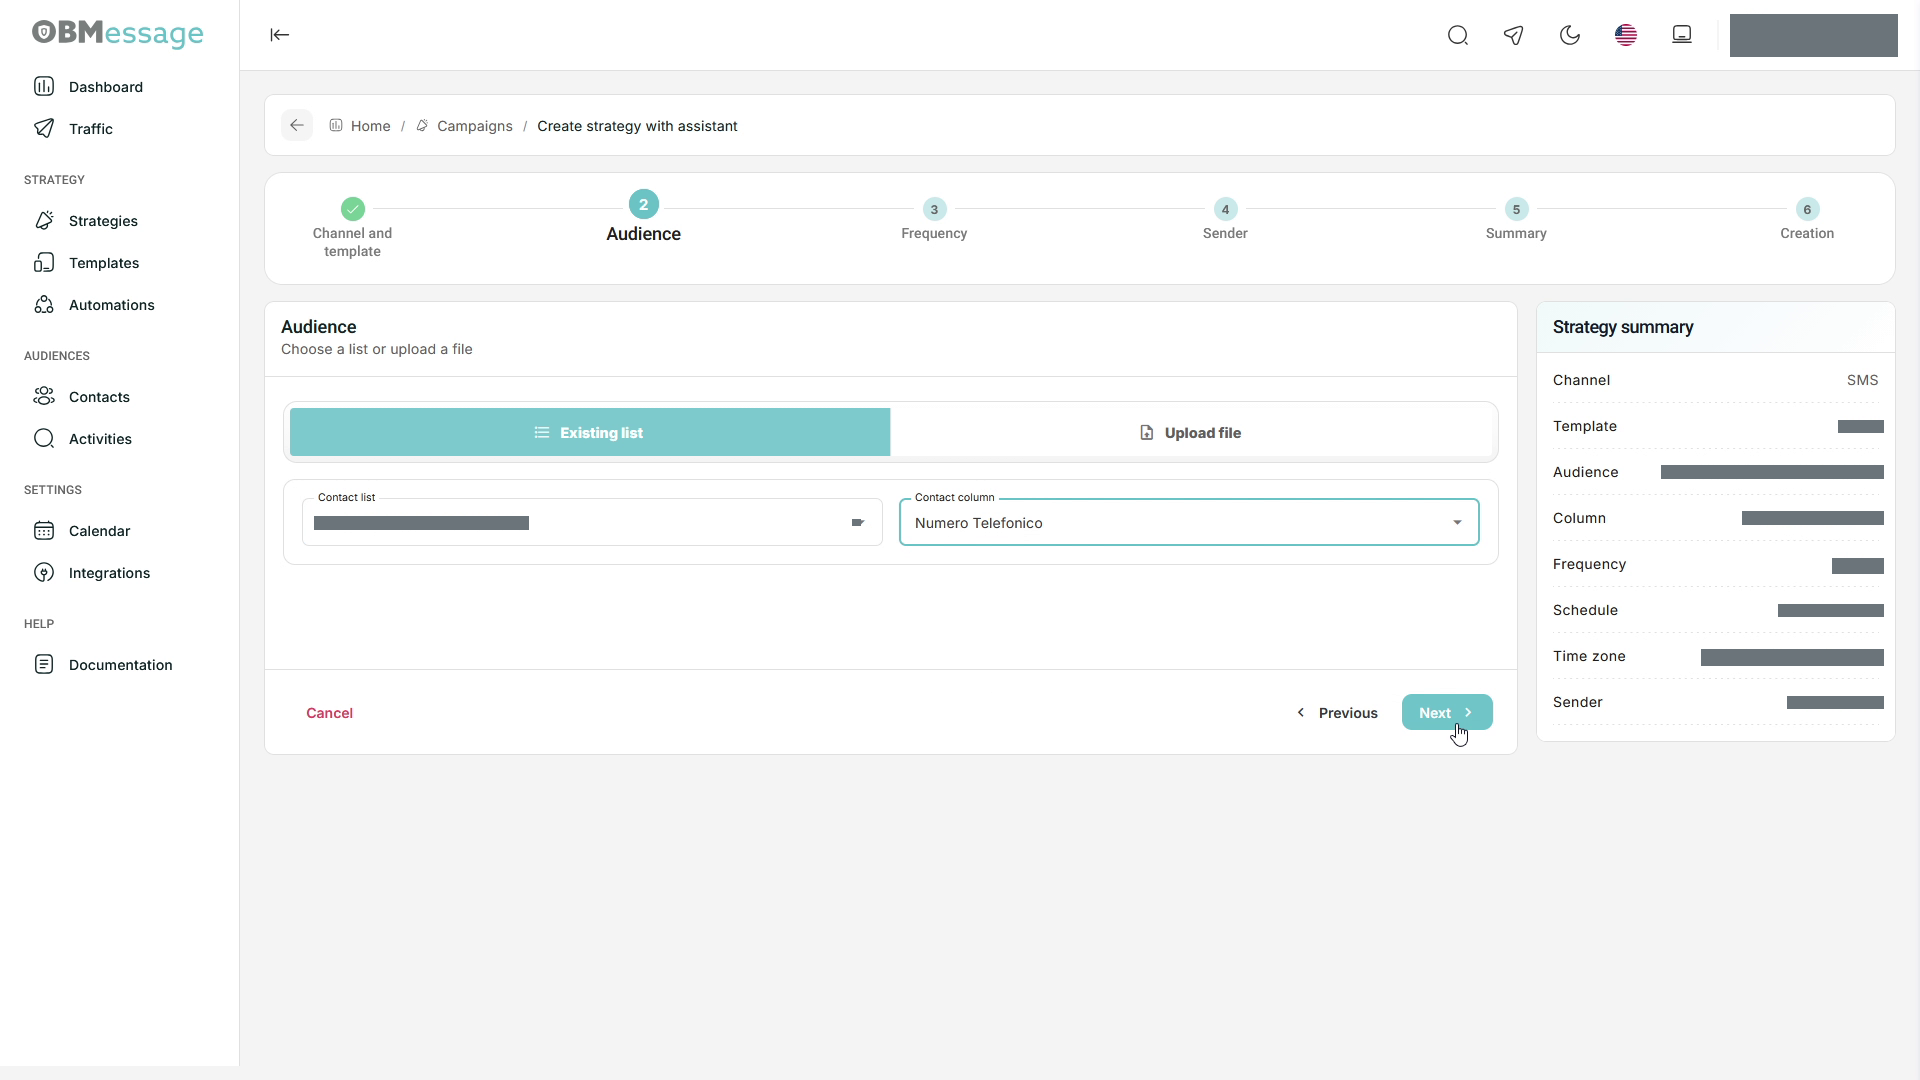Open the Contact list field
This screenshot has height=1080, width=1920.
(592, 522)
